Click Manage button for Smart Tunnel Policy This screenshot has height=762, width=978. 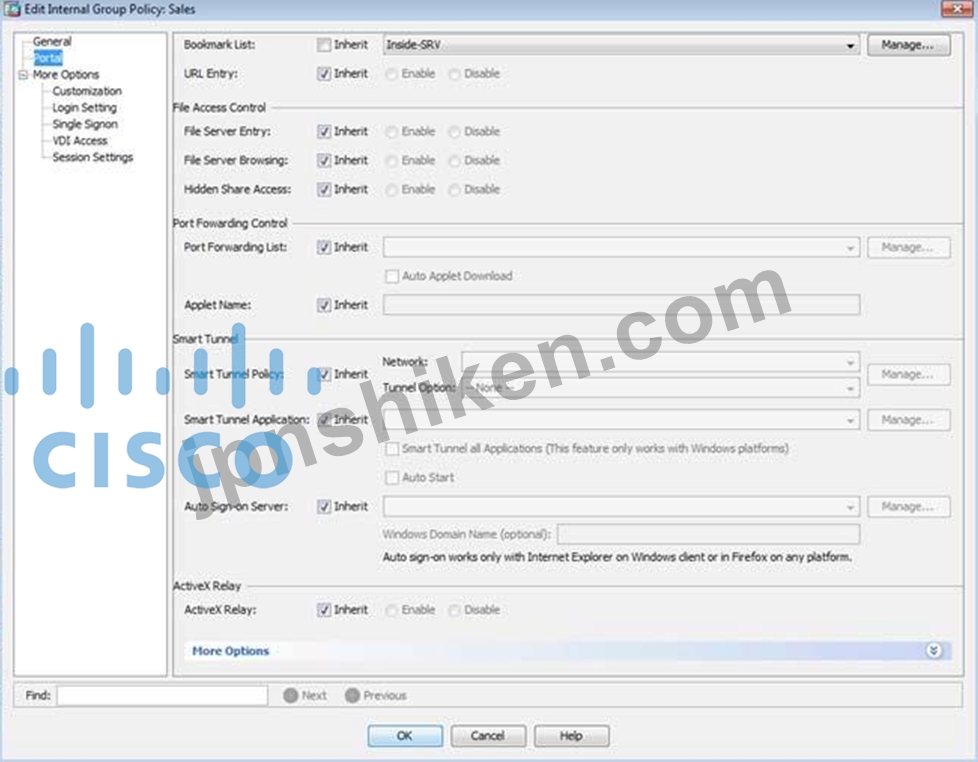pyautogui.click(x=908, y=374)
